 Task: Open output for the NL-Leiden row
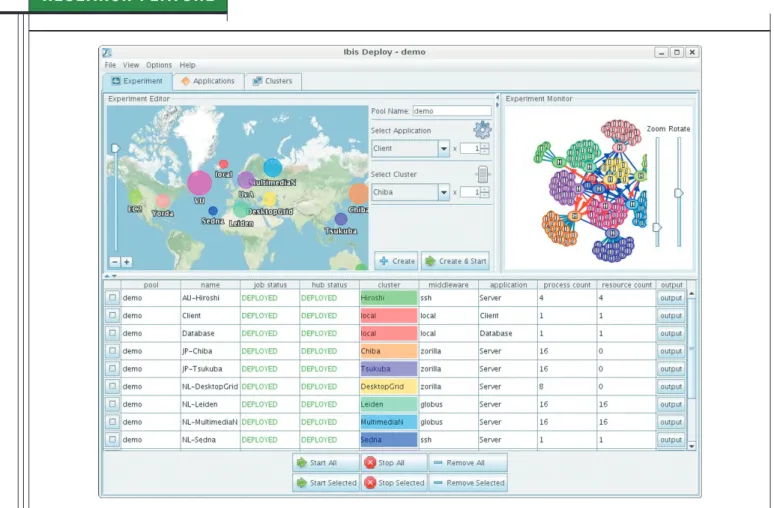(671, 404)
